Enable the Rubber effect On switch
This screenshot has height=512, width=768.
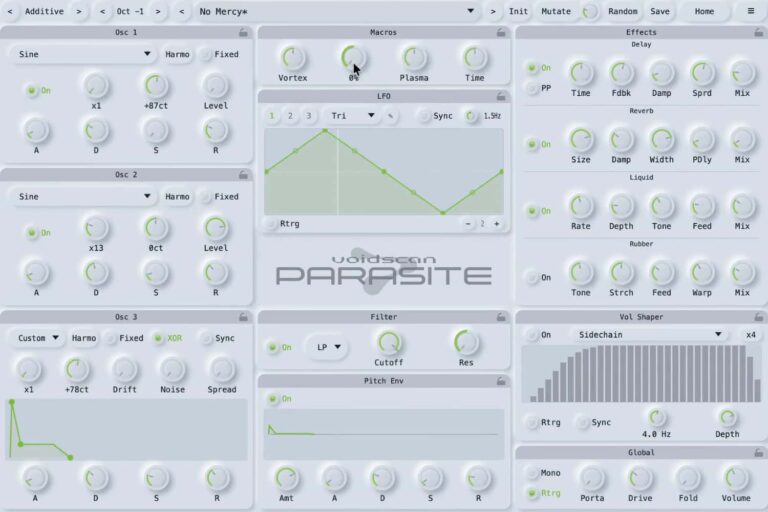(539, 278)
